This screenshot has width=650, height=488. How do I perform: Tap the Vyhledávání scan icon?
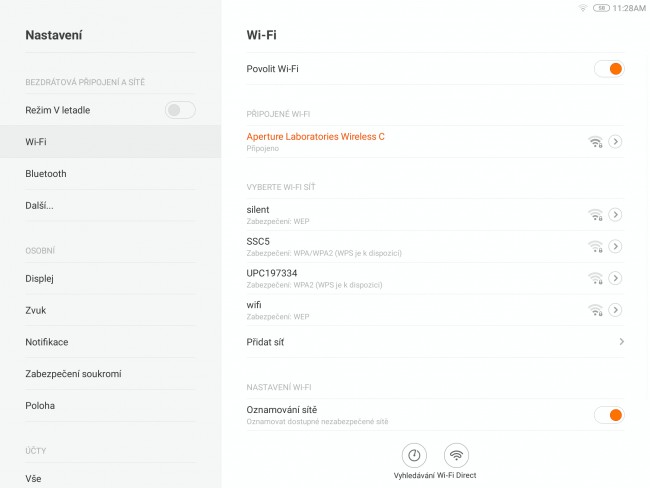(414, 455)
